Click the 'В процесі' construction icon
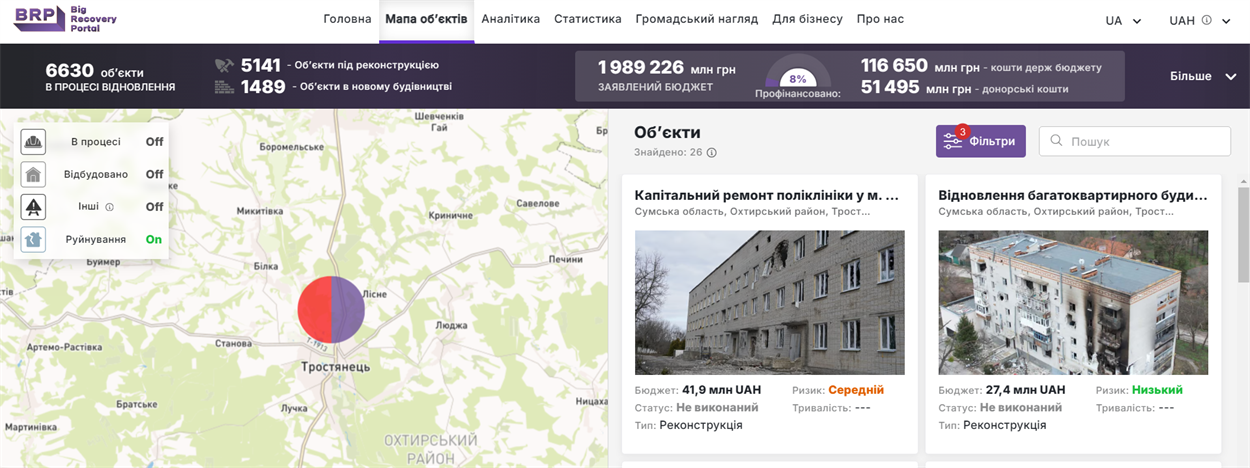This screenshot has height=468, width=1250. pyautogui.click(x=34, y=142)
